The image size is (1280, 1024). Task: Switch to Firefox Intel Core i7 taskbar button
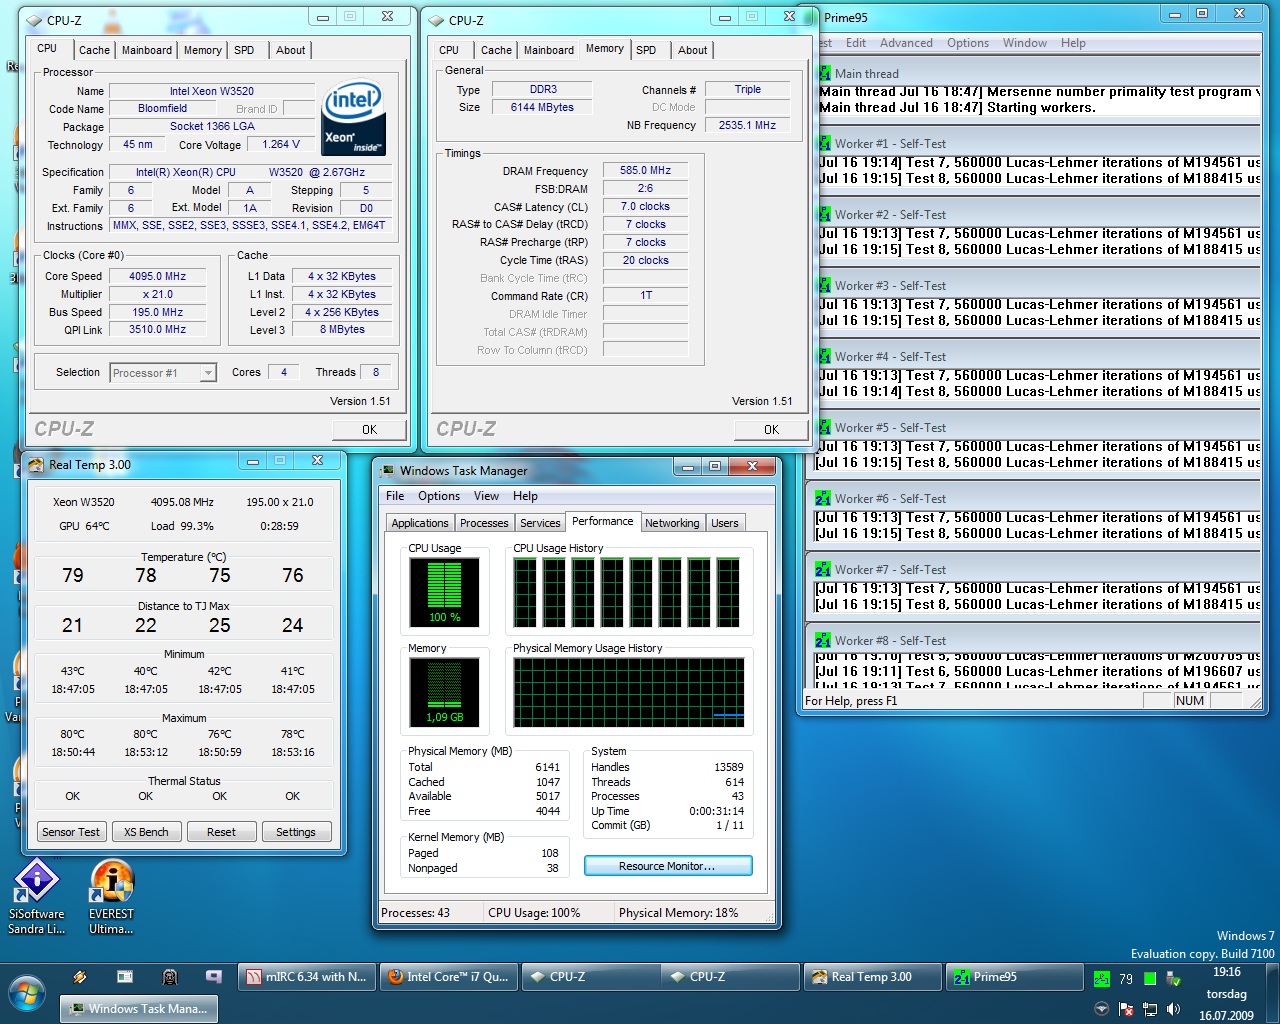point(448,977)
